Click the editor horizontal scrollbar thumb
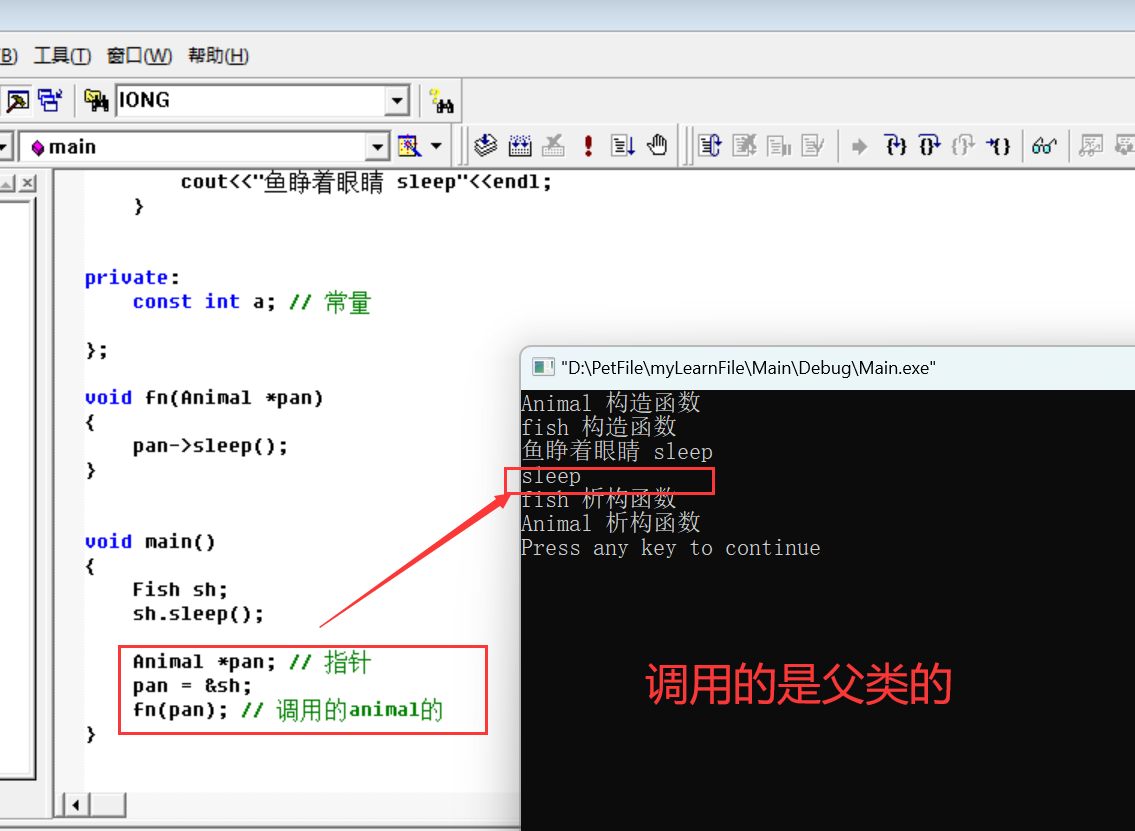Screen dimensions: 1135x831 point(107,804)
